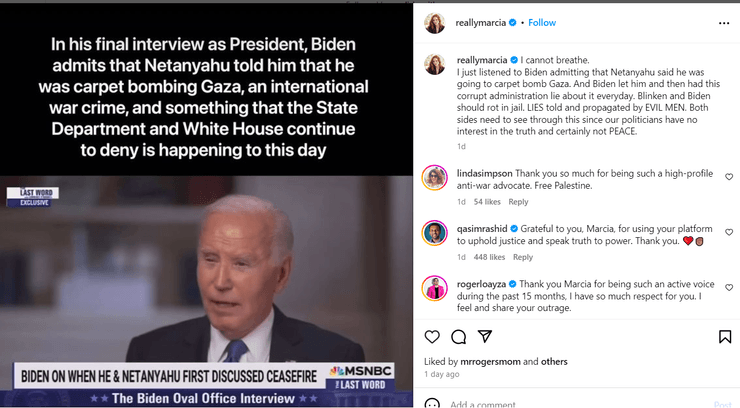Save the post with the bookmark icon
Screen dimensions: 740x408
(725, 336)
